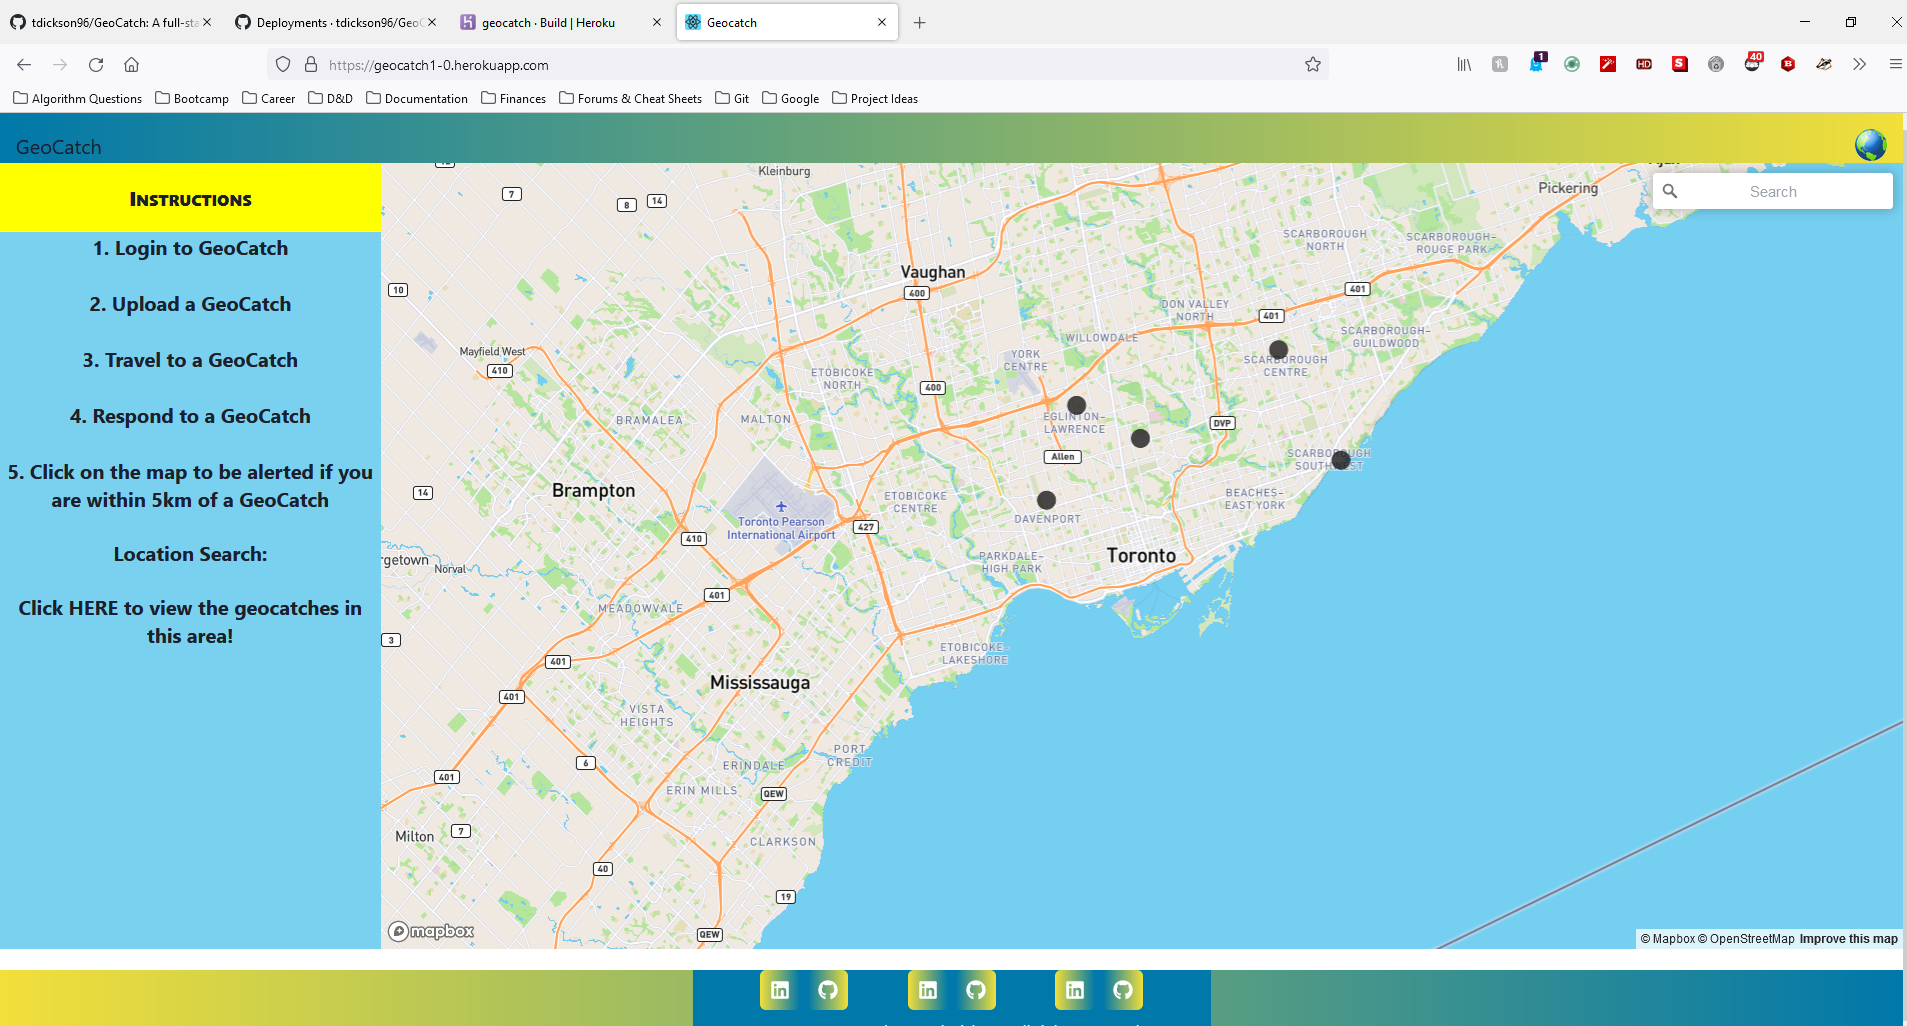Screen dimensions: 1907x1026
Task: Open the rightmost GitHub icon in the footer
Action: tap(1123, 990)
